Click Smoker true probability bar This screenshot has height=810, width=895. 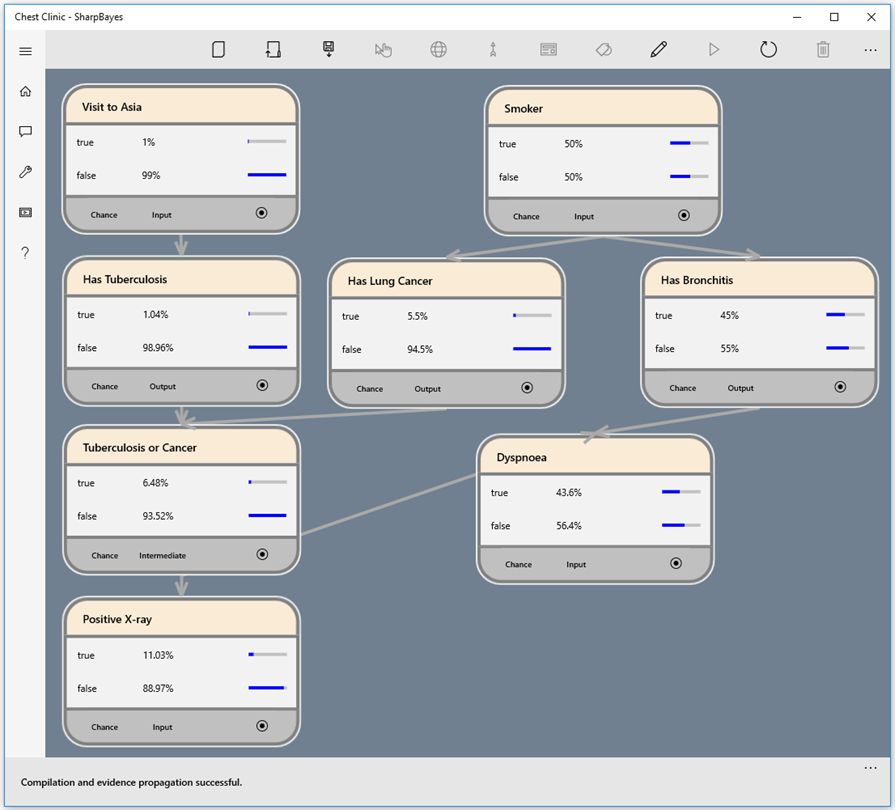click(x=689, y=143)
